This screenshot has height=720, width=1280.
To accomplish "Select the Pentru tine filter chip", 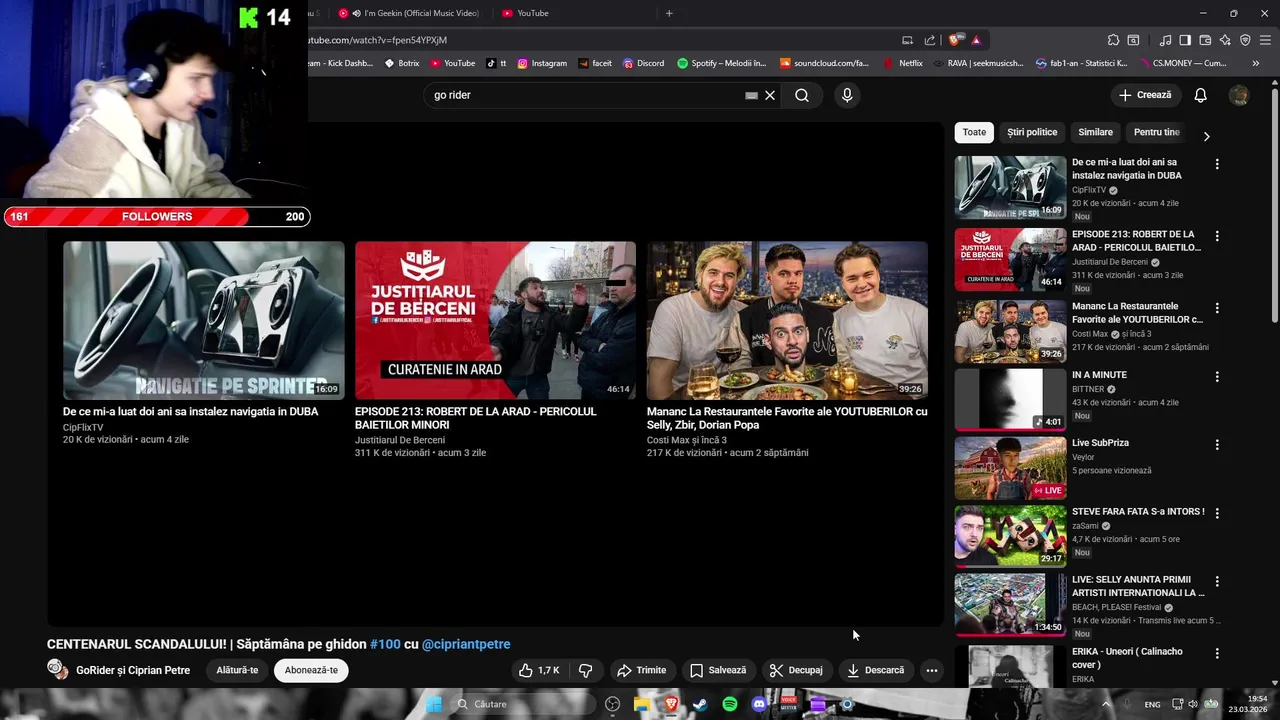I will [x=1157, y=132].
